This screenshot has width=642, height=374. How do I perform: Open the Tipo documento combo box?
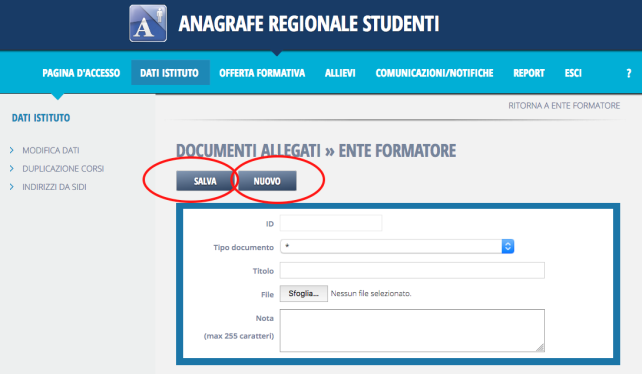397,246
